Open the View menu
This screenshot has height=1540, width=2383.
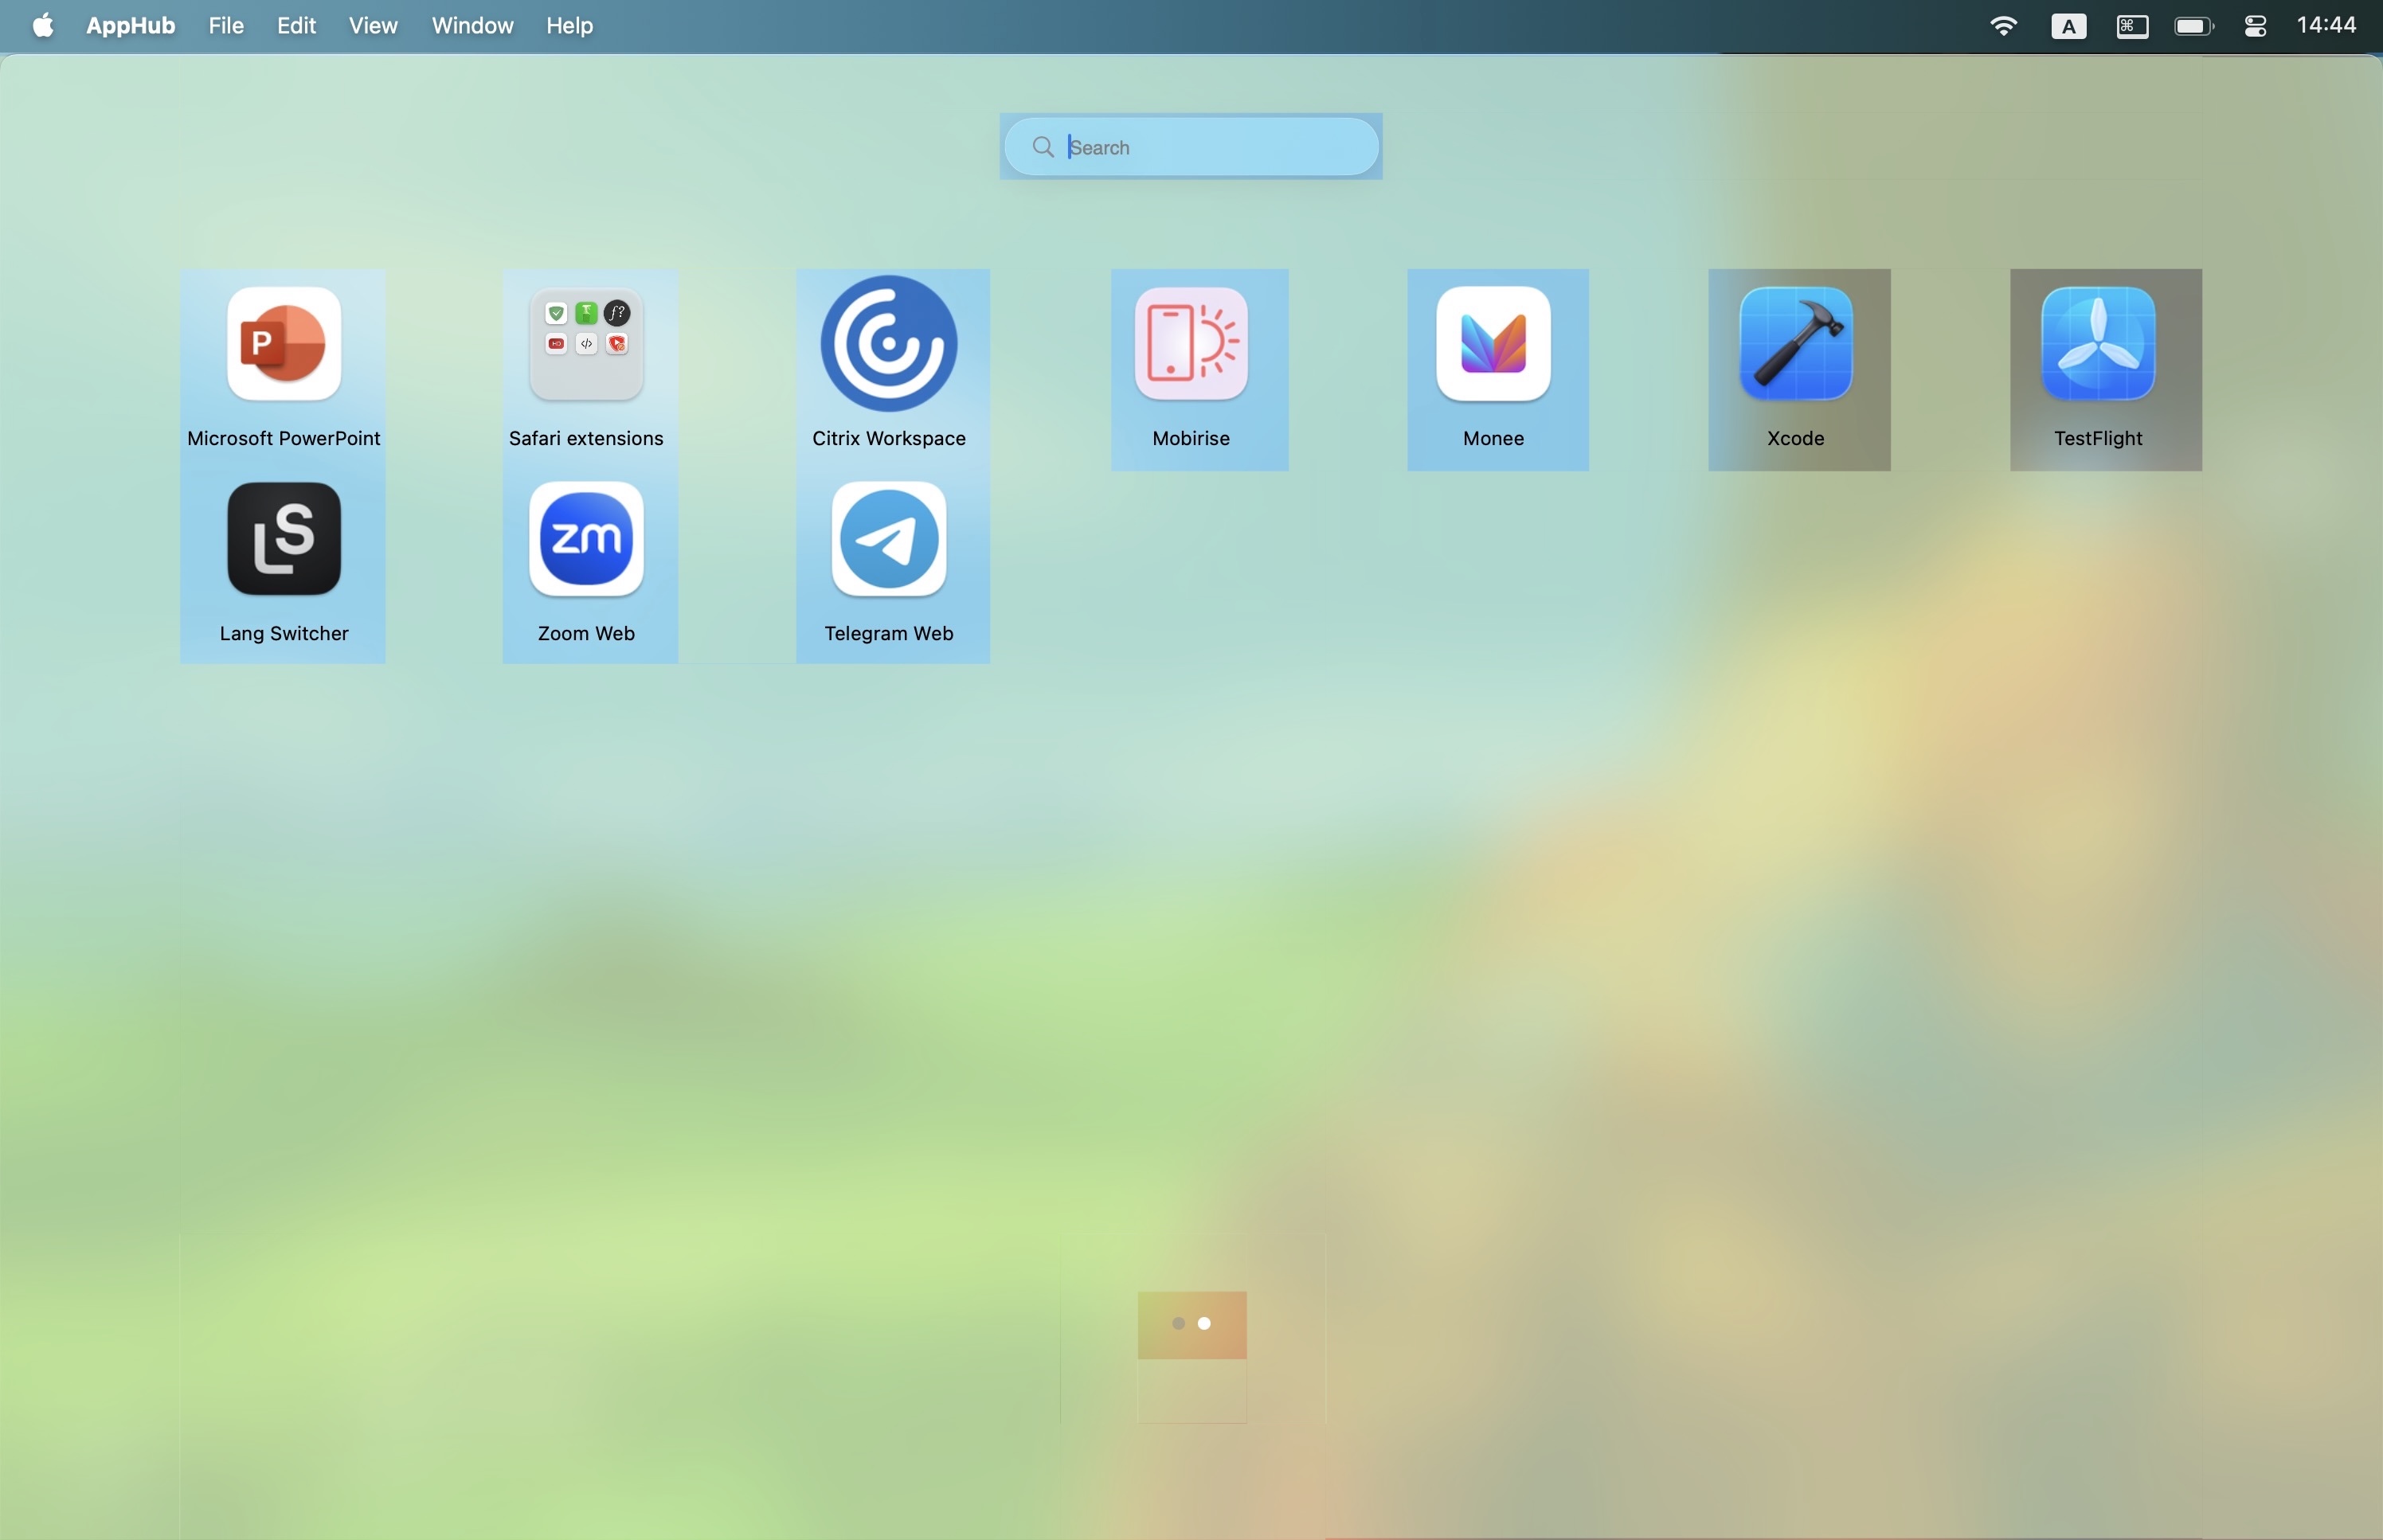tap(373, 26)
